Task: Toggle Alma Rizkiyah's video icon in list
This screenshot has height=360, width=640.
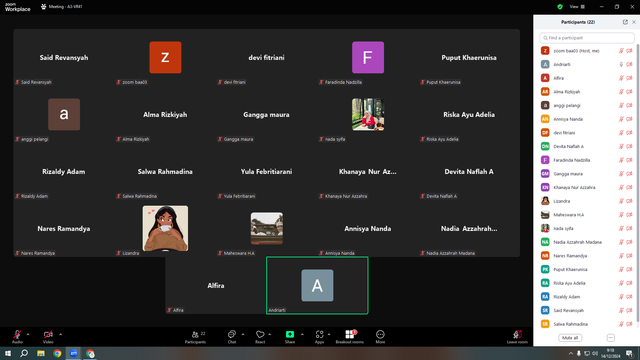Action: [629, 92]
